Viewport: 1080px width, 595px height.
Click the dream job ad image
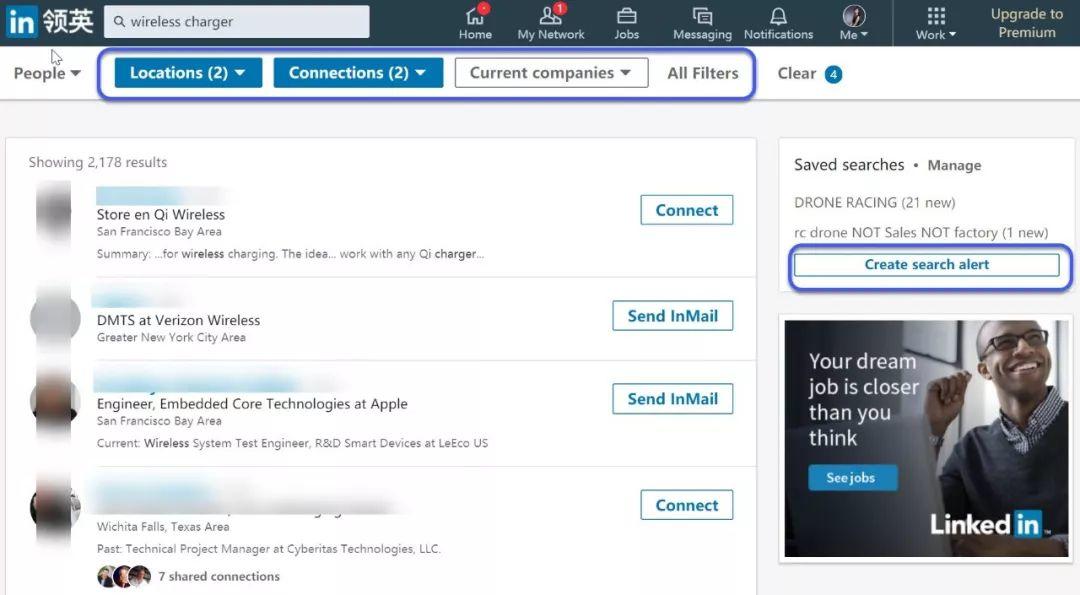coord(926,439)
